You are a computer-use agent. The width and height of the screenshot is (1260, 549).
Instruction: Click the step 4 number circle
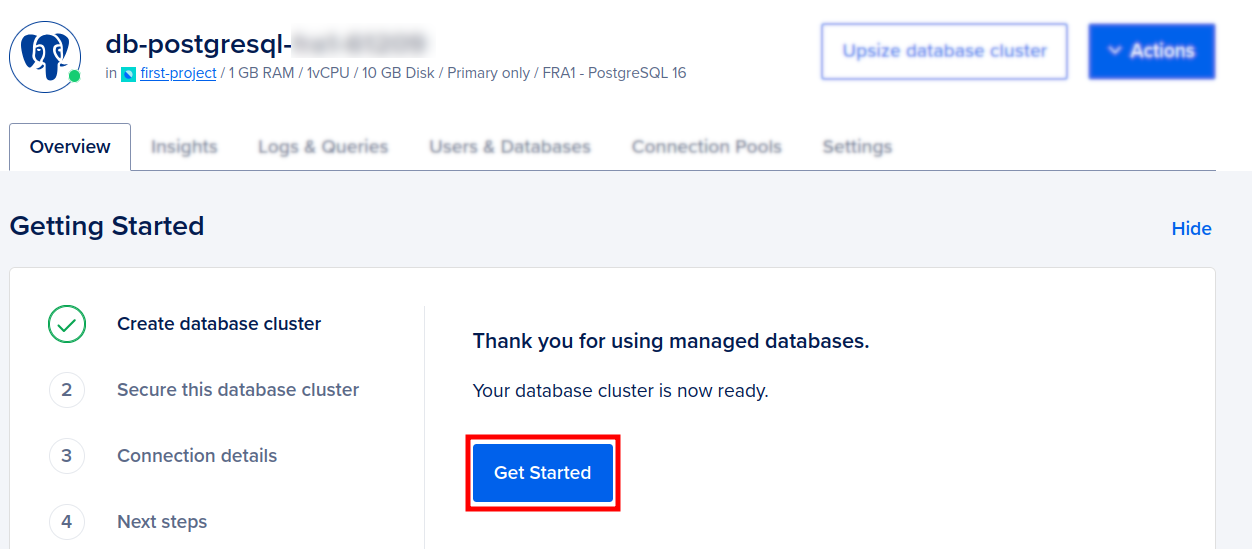coord(67,522)
